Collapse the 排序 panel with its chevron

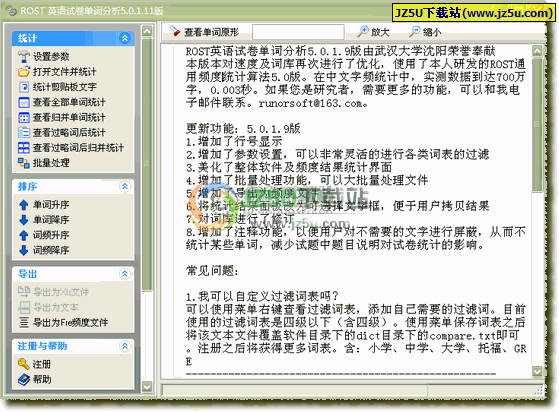pyautogui.click(x=125, y=186)
